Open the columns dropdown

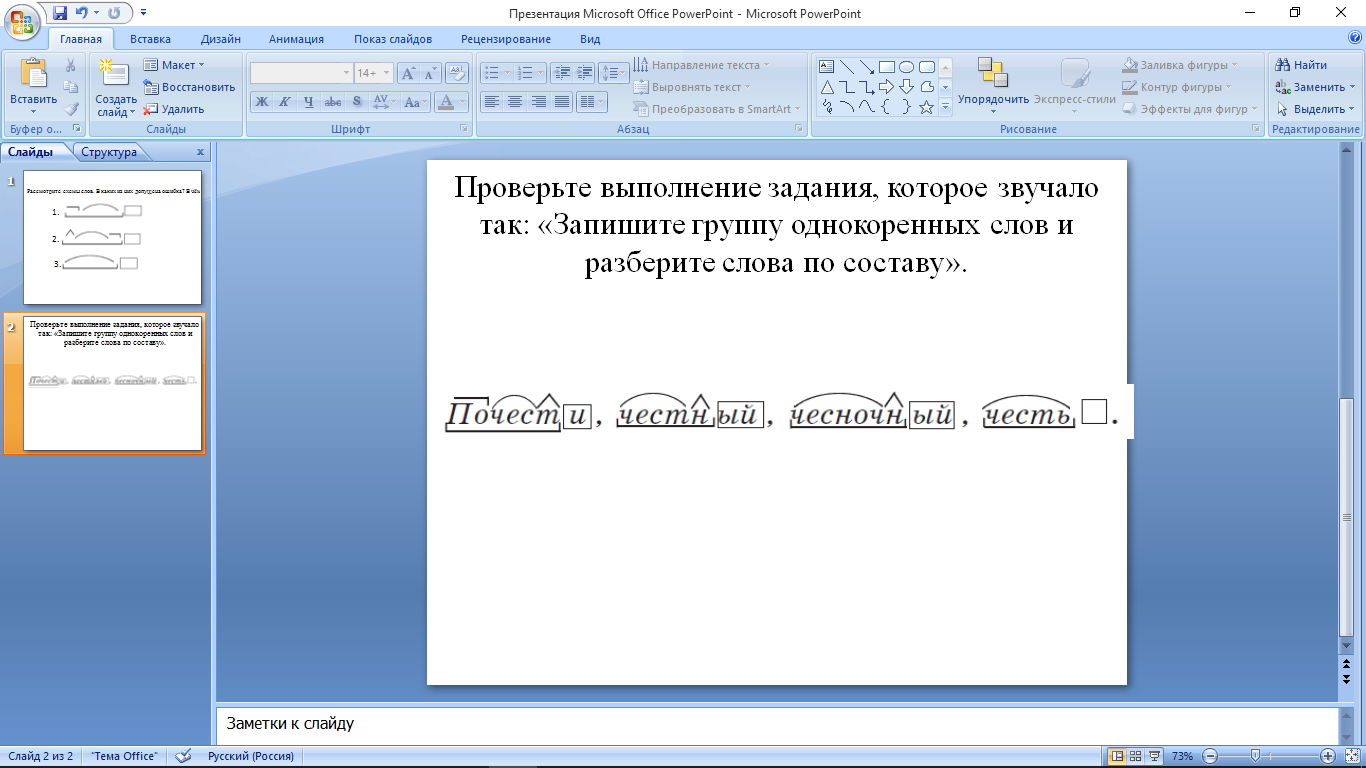tap(593, 101)
